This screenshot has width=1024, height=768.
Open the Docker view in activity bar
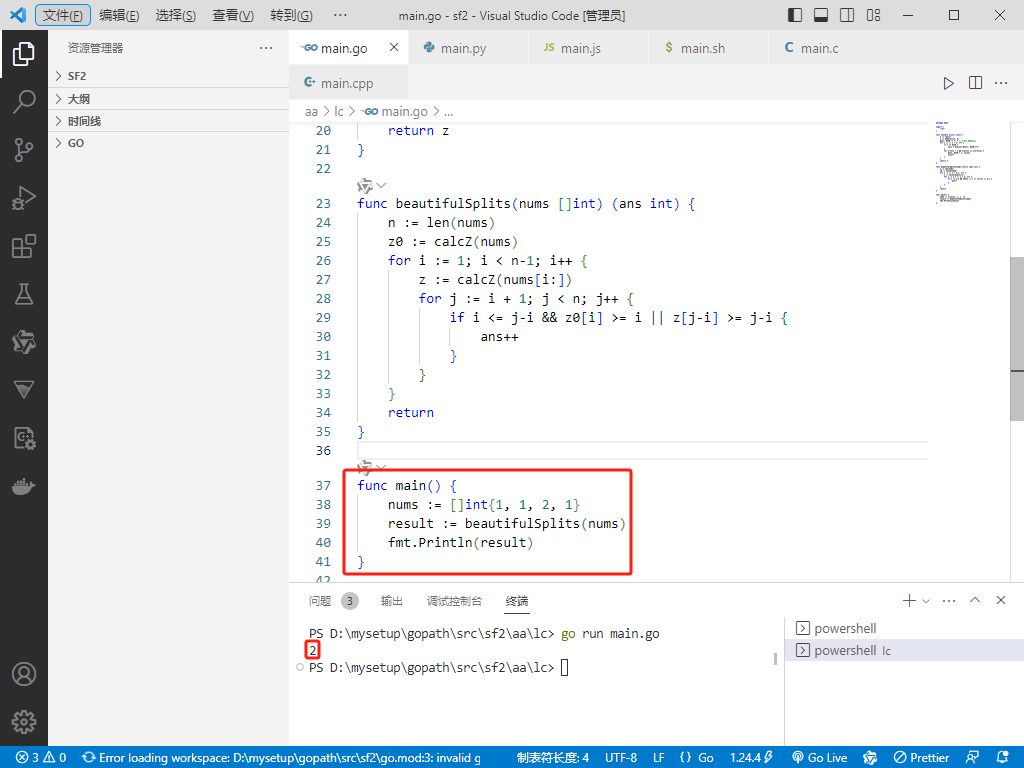point(24,487)
